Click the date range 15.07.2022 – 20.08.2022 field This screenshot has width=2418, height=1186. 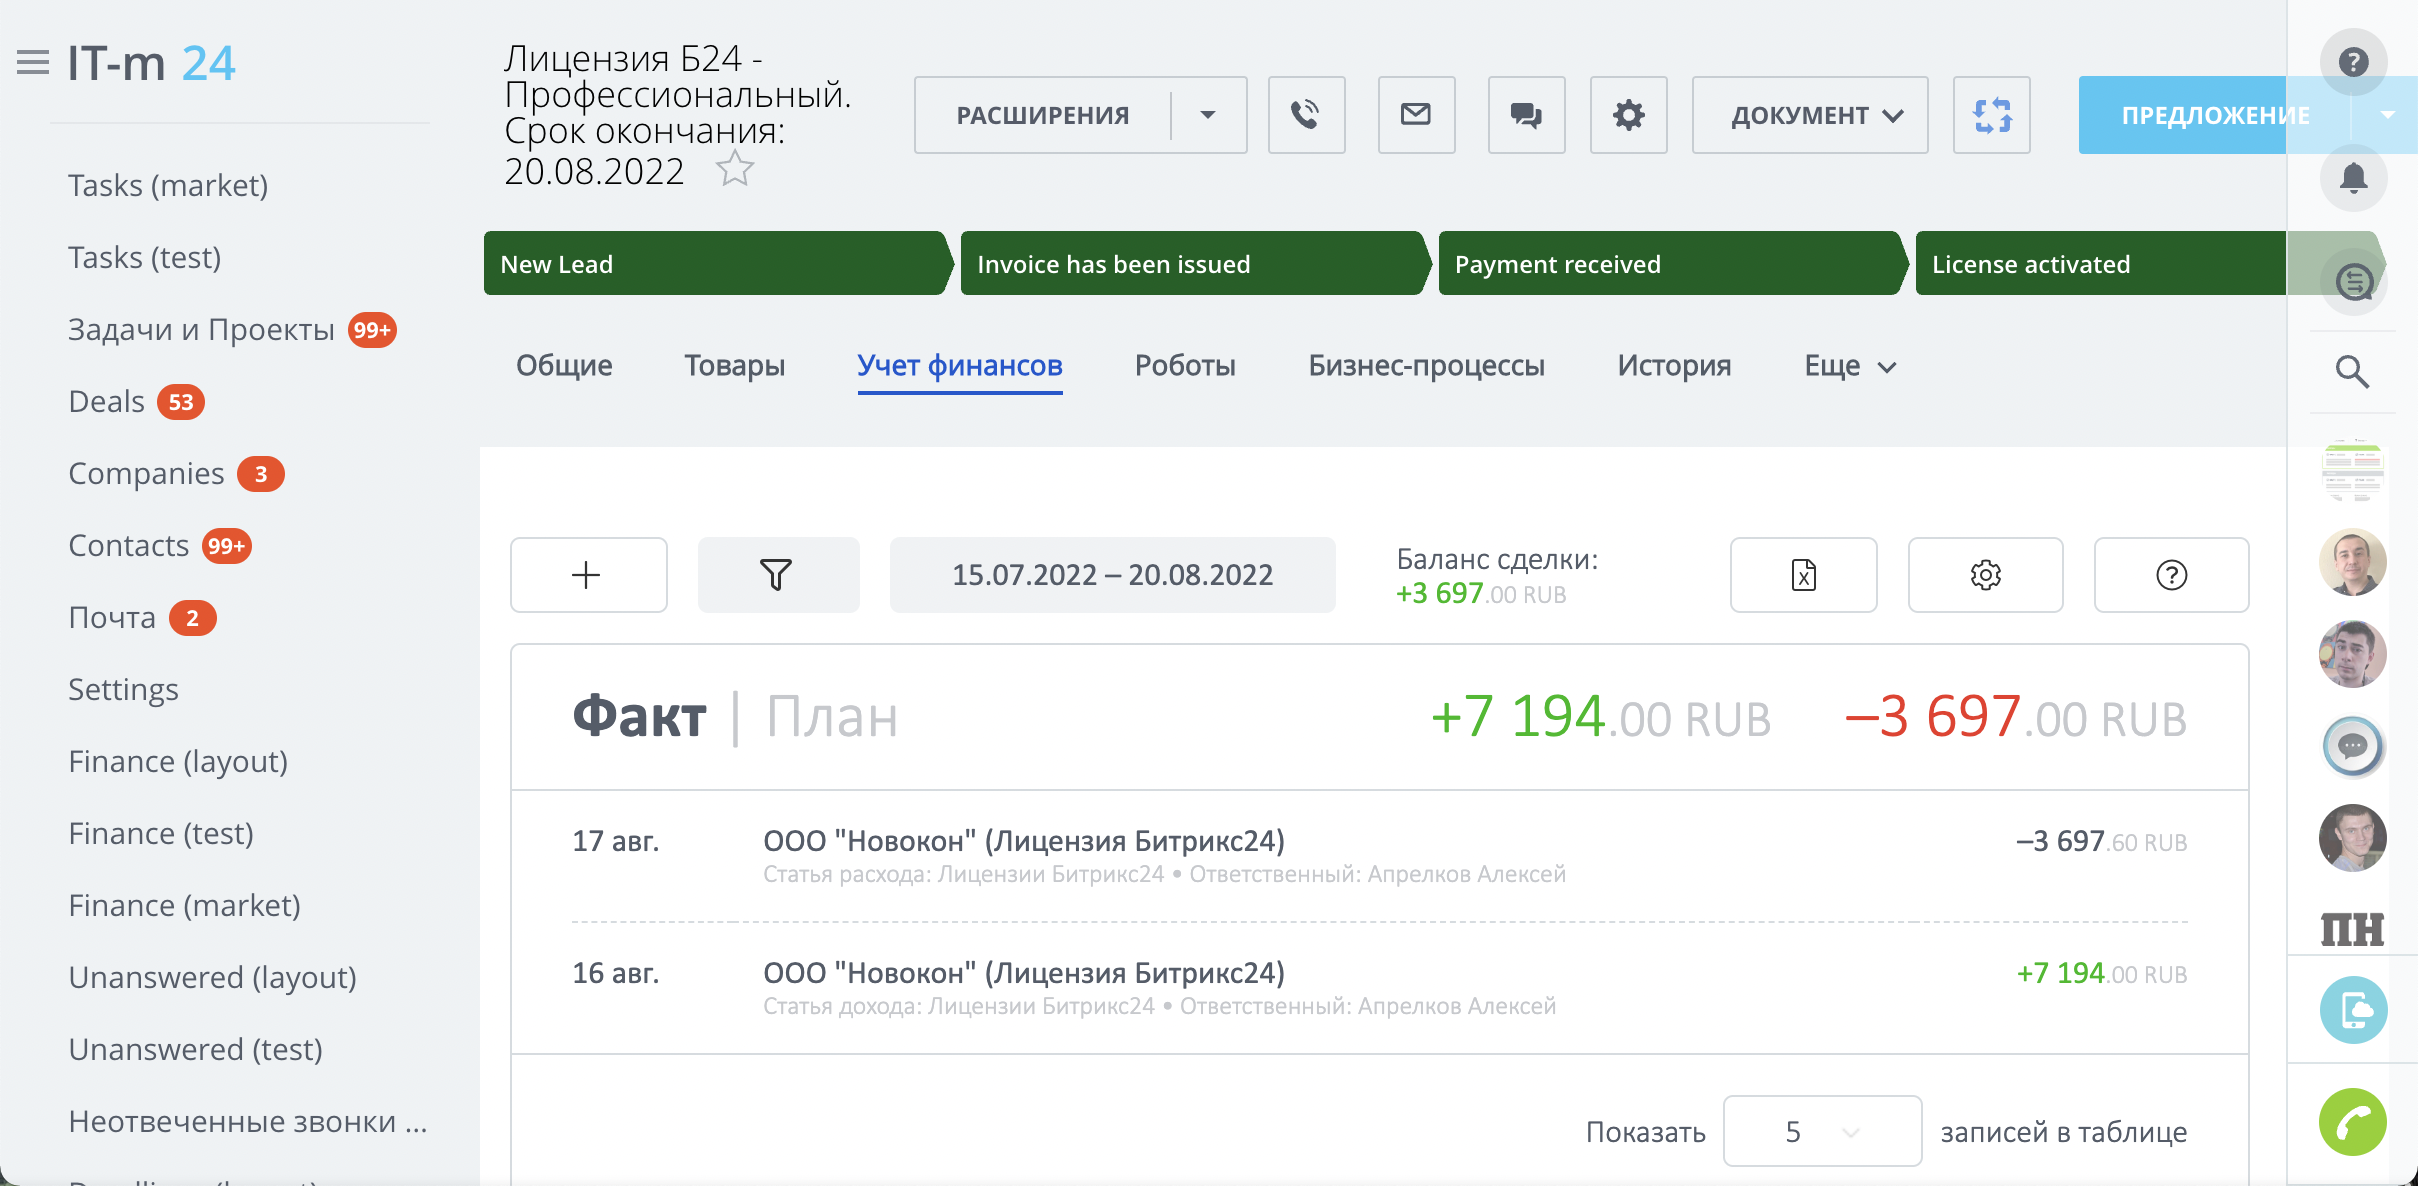click(x=1112, y=575)
